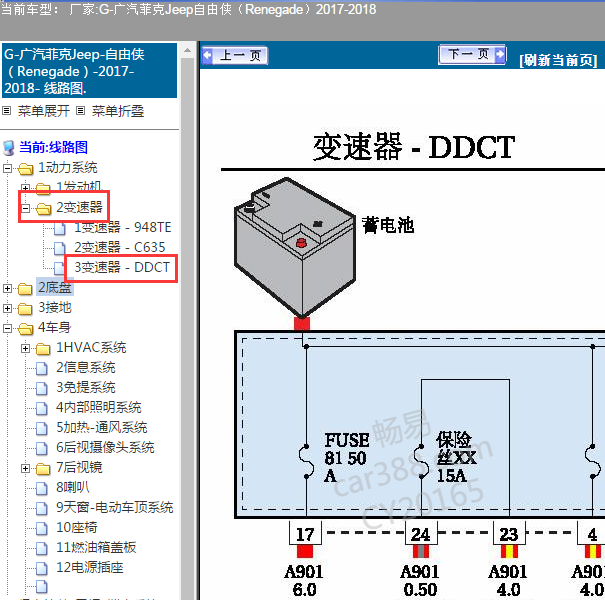The height and width of the screenshot is (600, 605).
Task: Collapse the 2变速器 tree node
Action: (x=25, y=208)
